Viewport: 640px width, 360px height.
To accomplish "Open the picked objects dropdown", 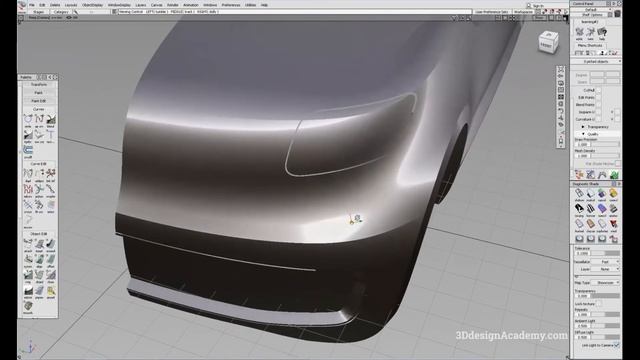I will 596,61.
